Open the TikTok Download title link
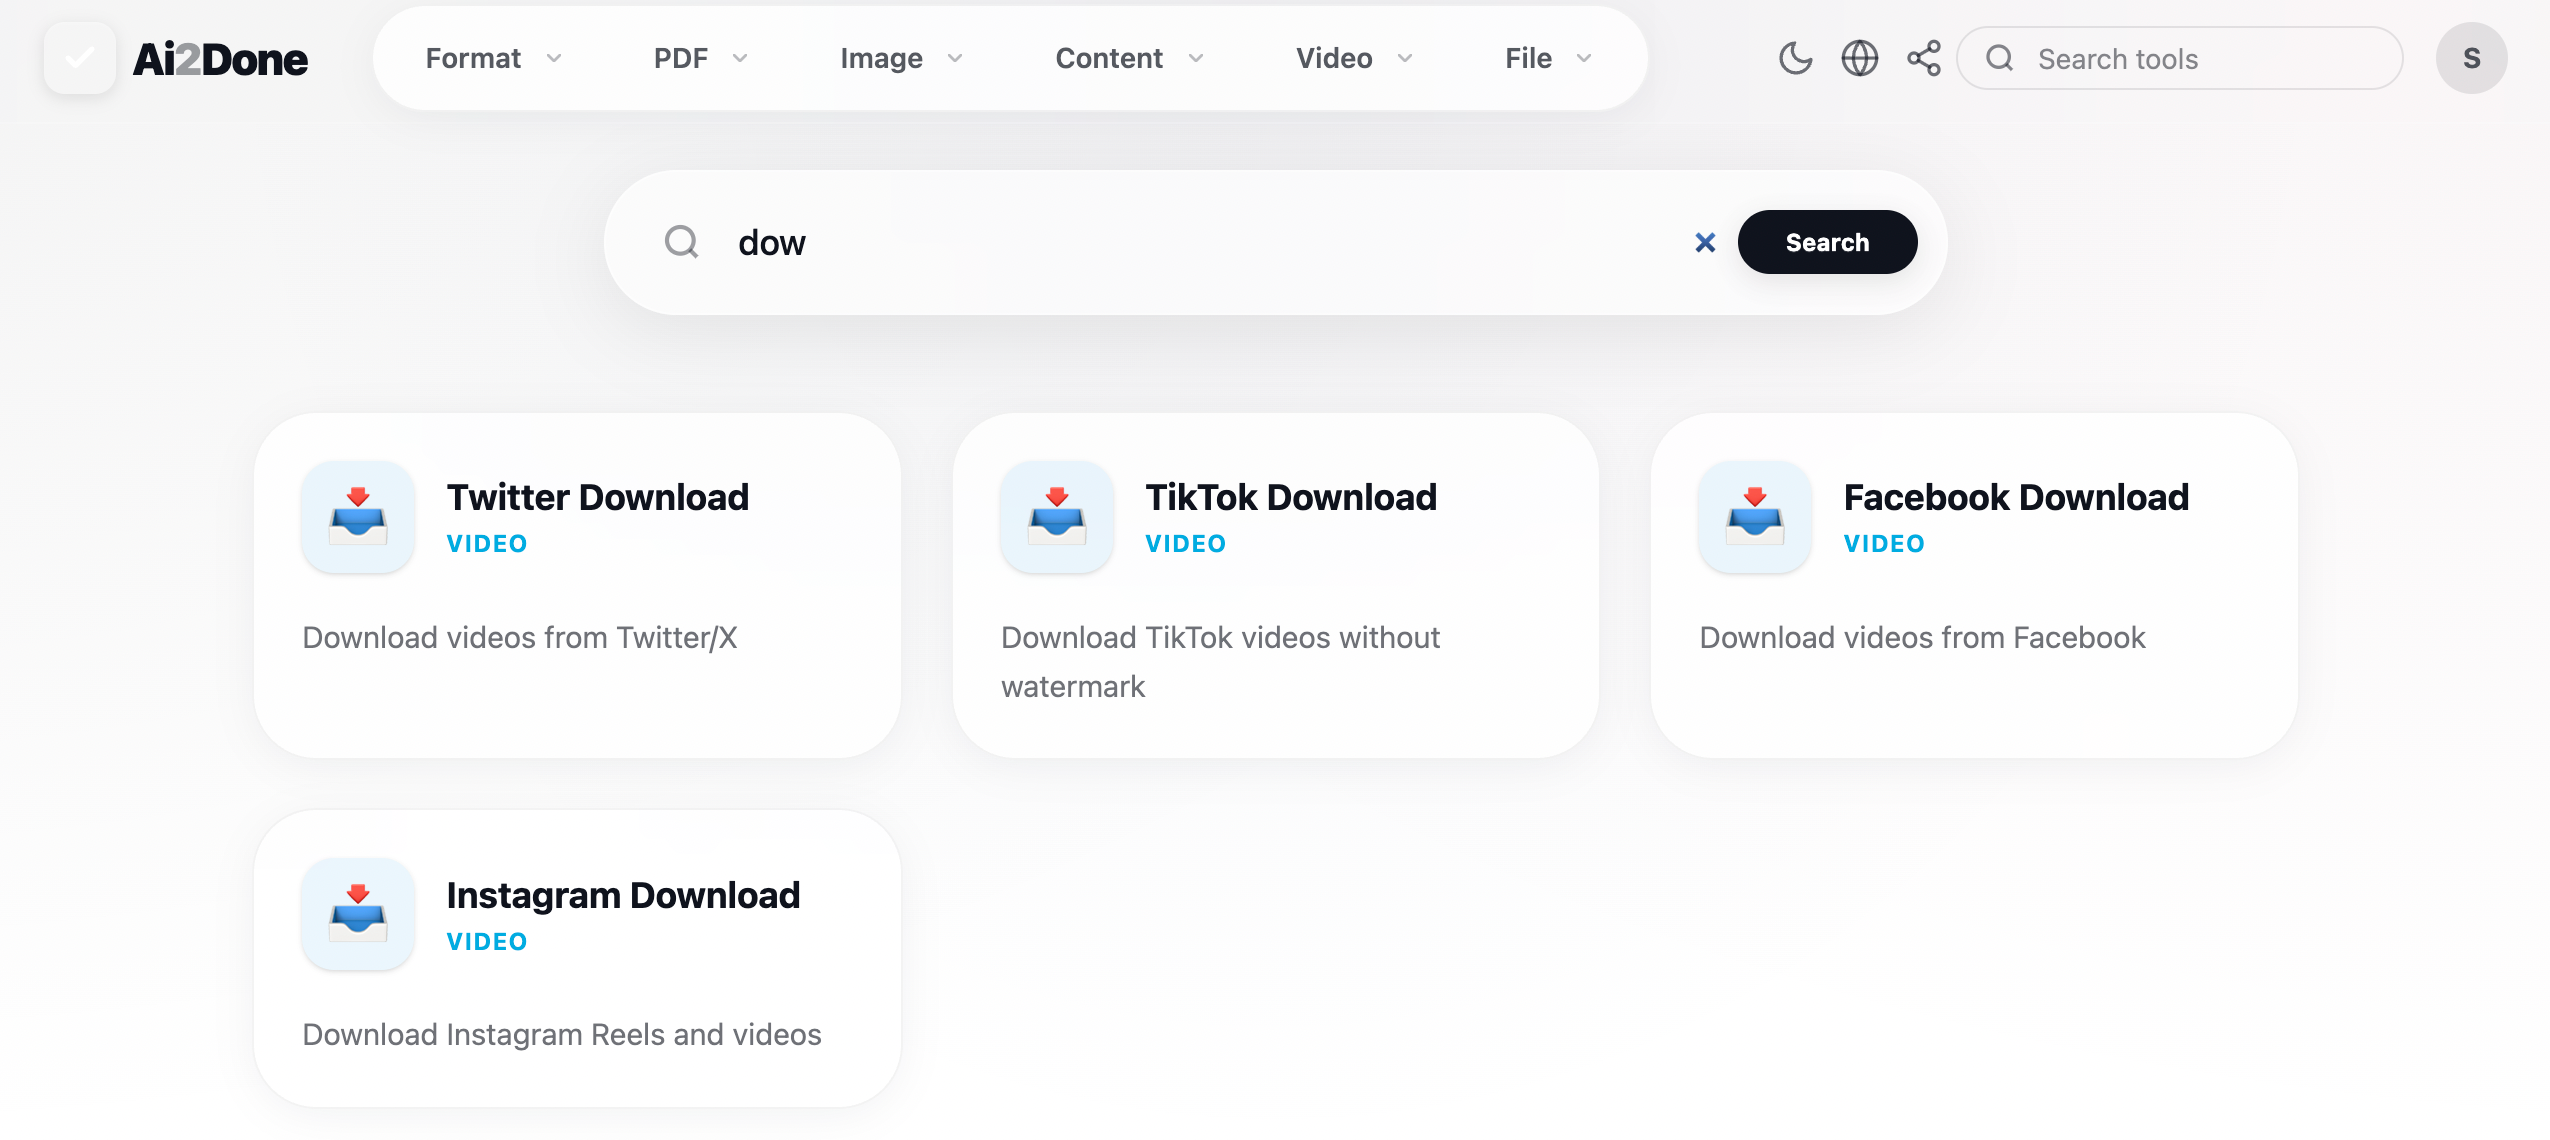This screenshot has height=1140, width=2550. (1290, 497)
